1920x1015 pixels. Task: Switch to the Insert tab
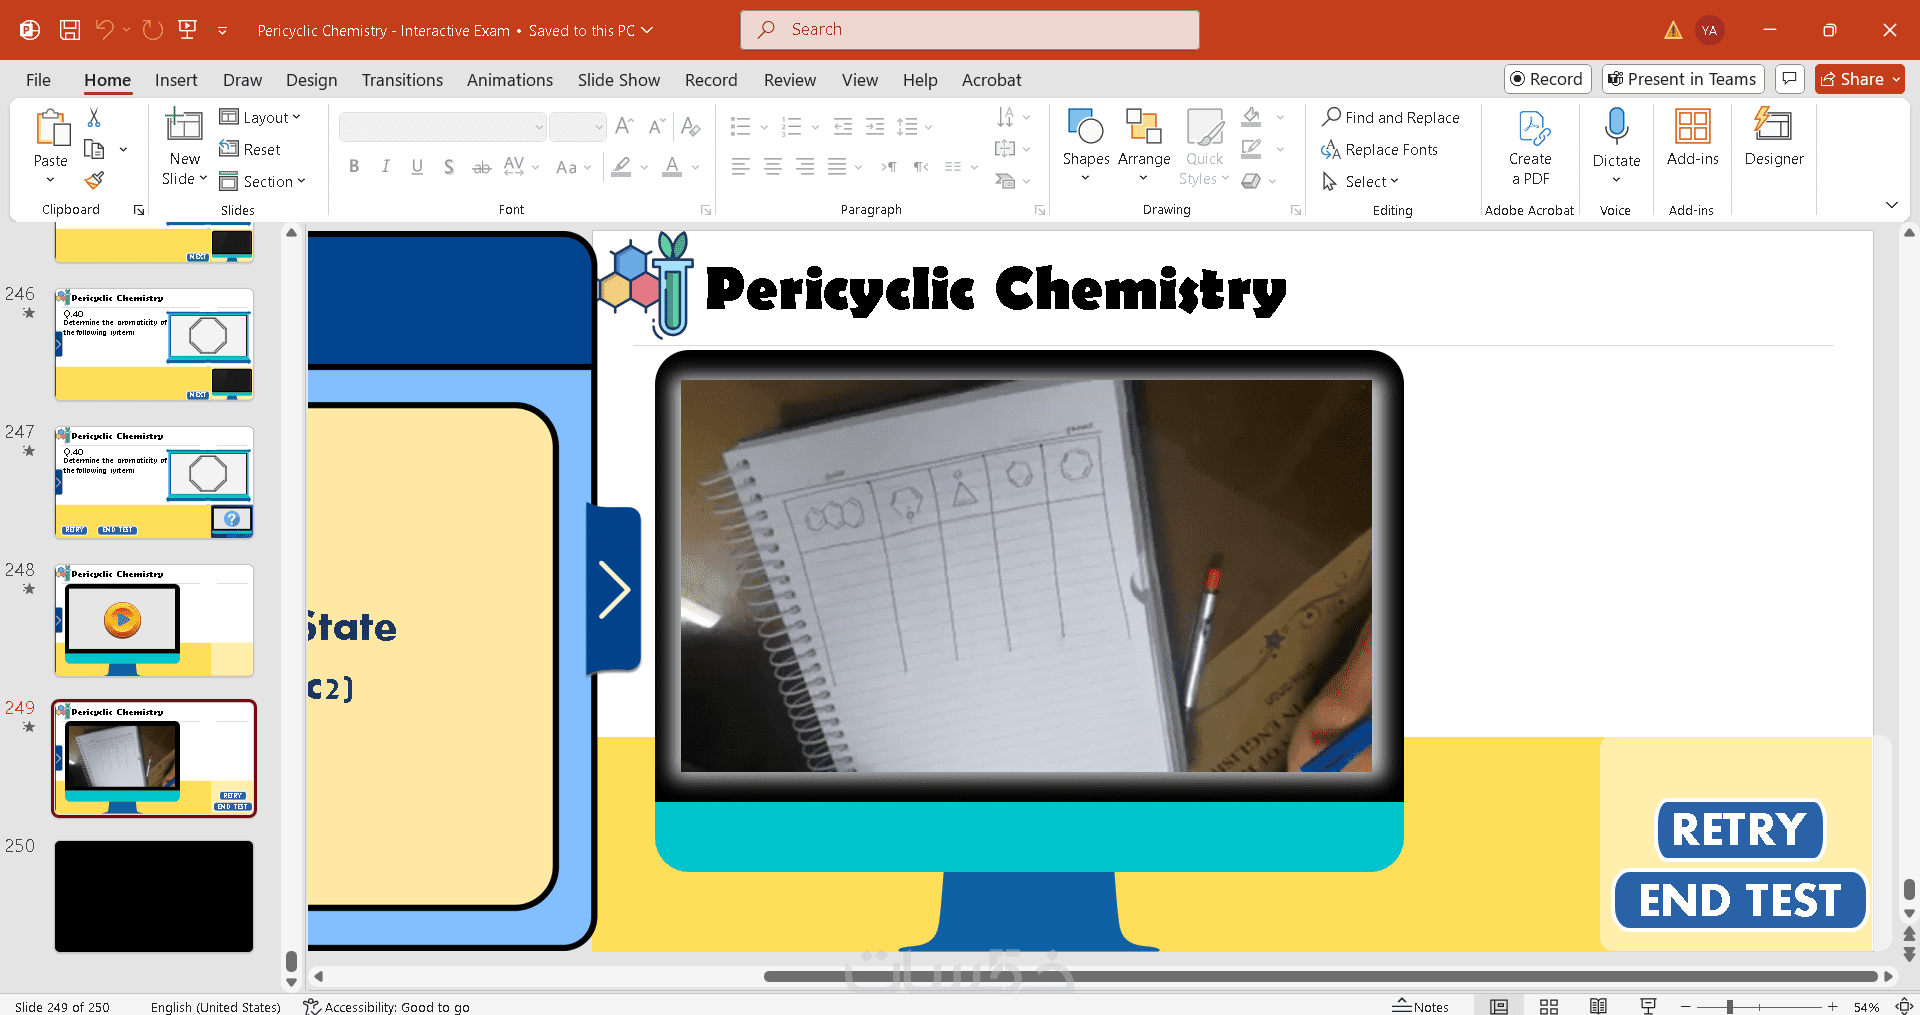point(176,80)
